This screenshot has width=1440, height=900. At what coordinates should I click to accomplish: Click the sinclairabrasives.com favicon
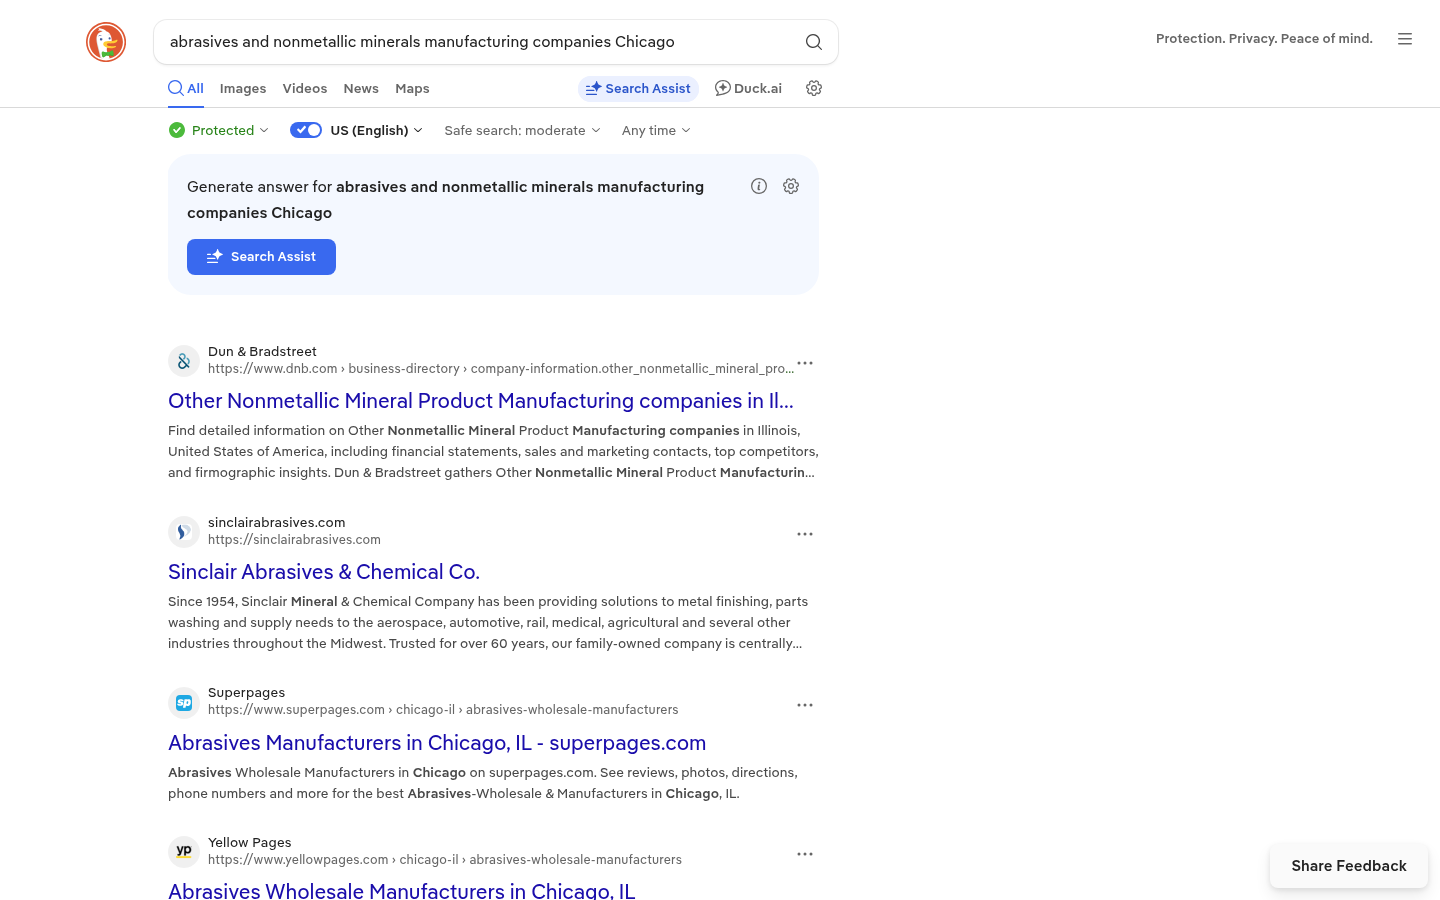[x=184, y=532]
